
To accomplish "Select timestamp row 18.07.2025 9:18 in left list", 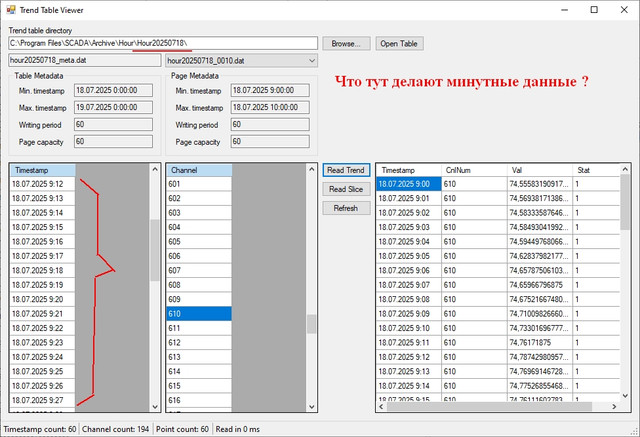I will click(x=43, y=271).
